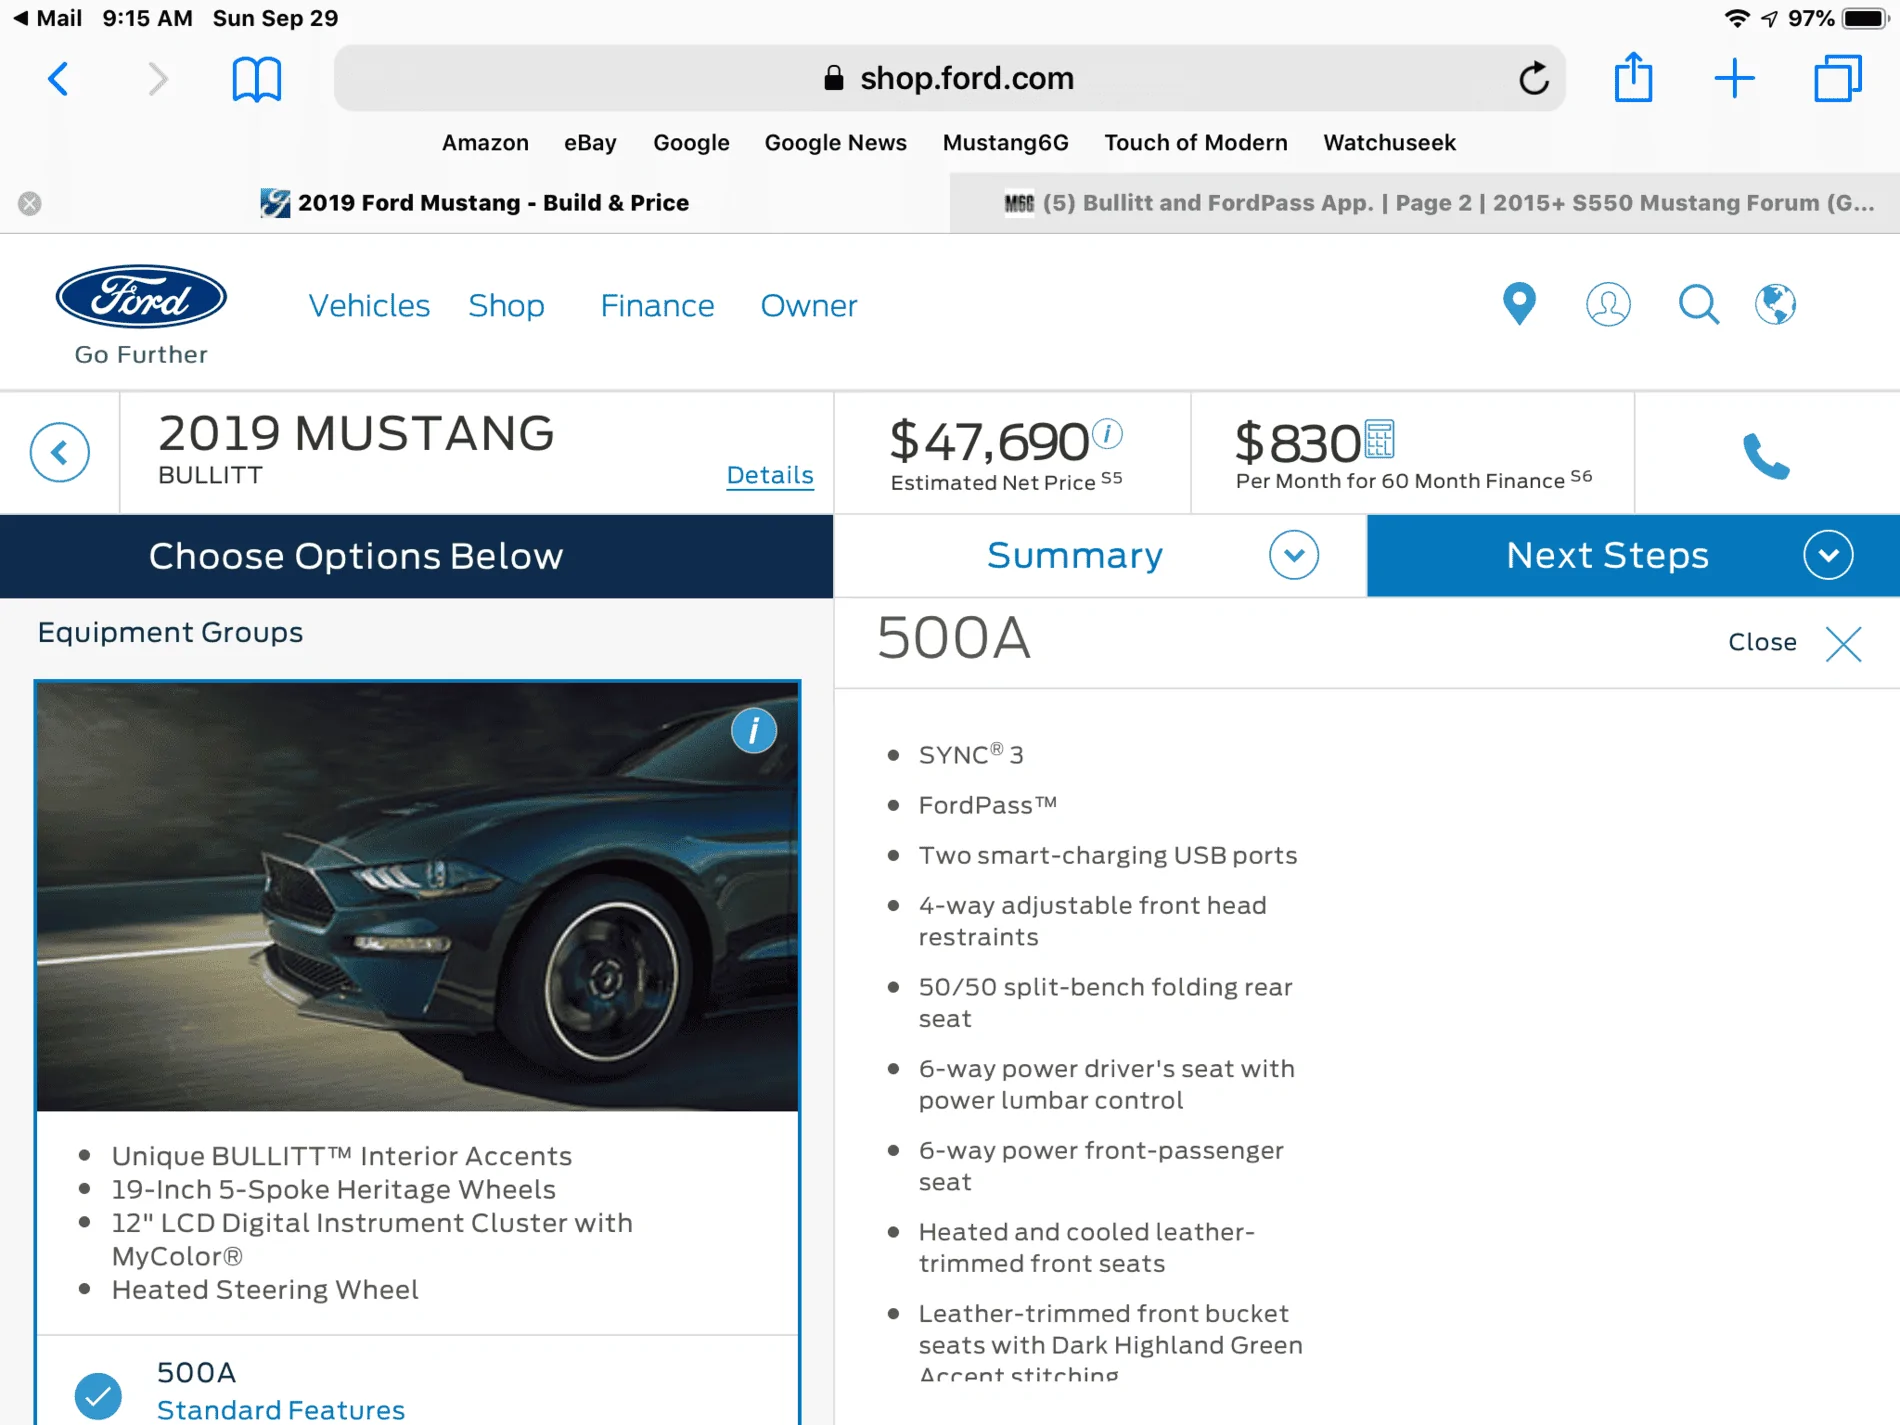The height and width of the screenshot is (1425, 1900).
Task: Click the Ford site search magnifier
Action: (1698, 304)
